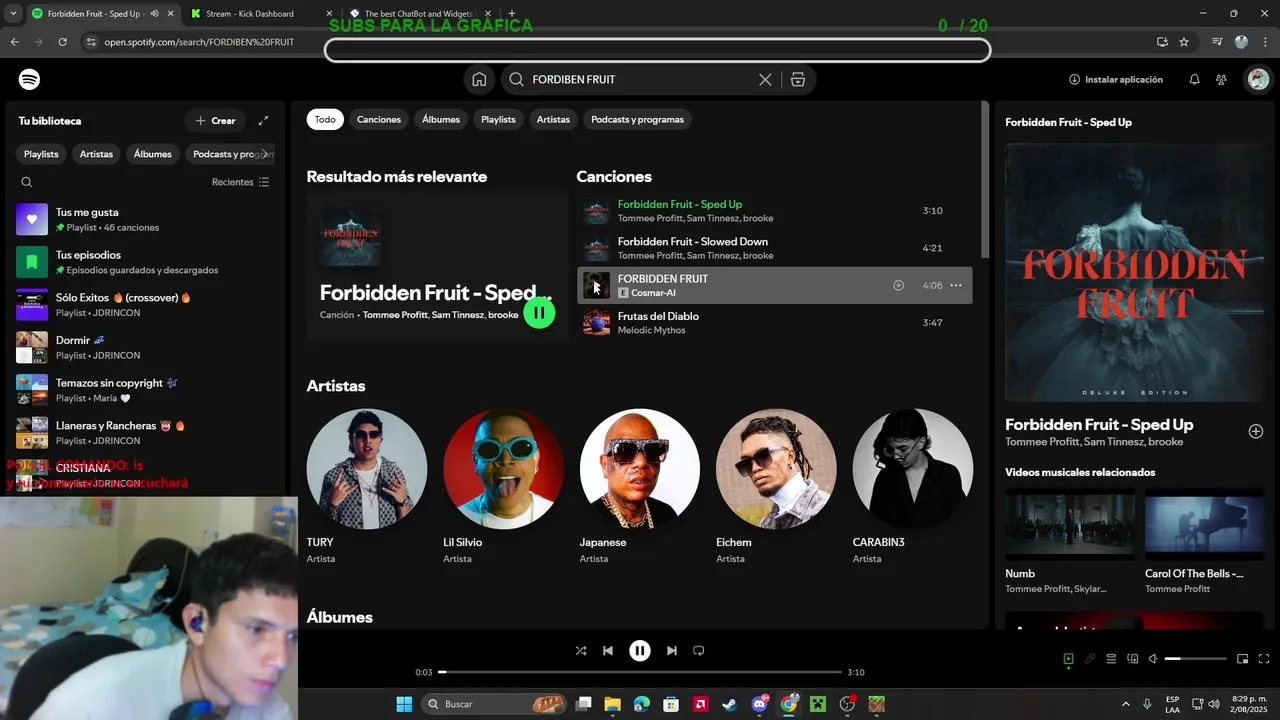Image resolution: width=1280 pixels, height=720 pixels.
Task: Open Tommee Profitt artist link under top result
Action: (x=395, y=315)
